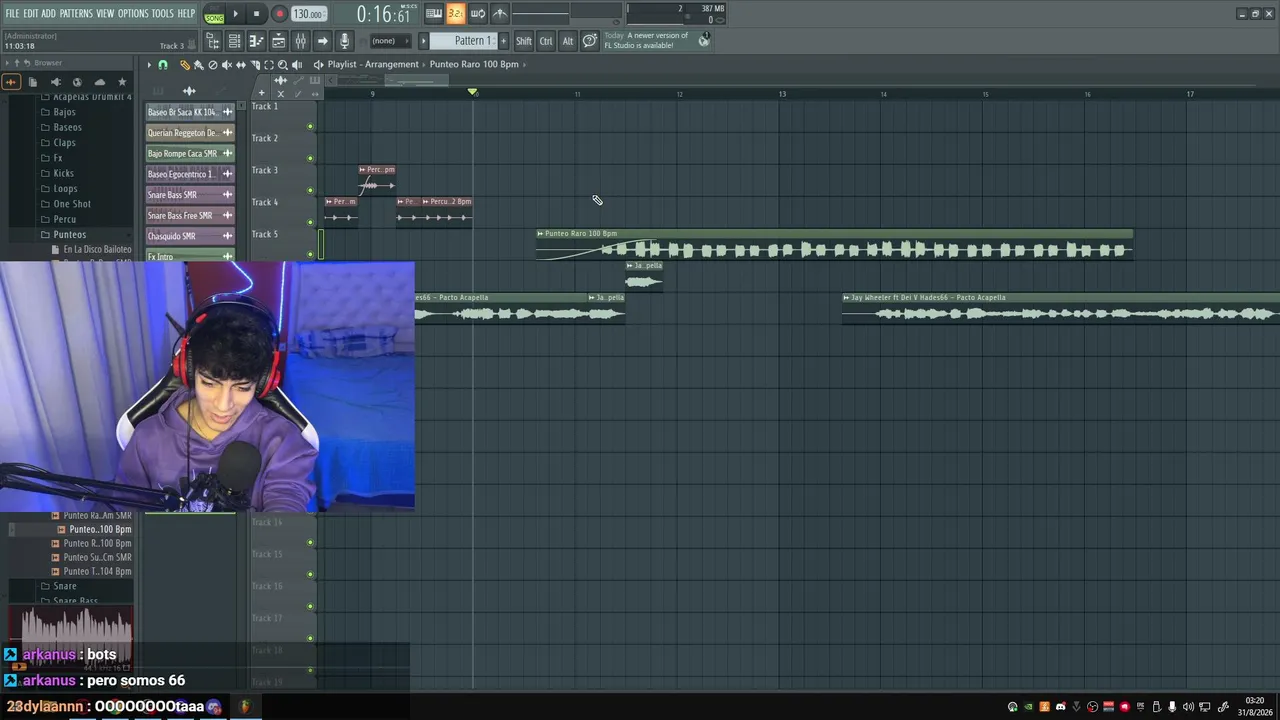The image size is (1280, 720).
Task: Expand the Loops folder
Action: (59, 189)
